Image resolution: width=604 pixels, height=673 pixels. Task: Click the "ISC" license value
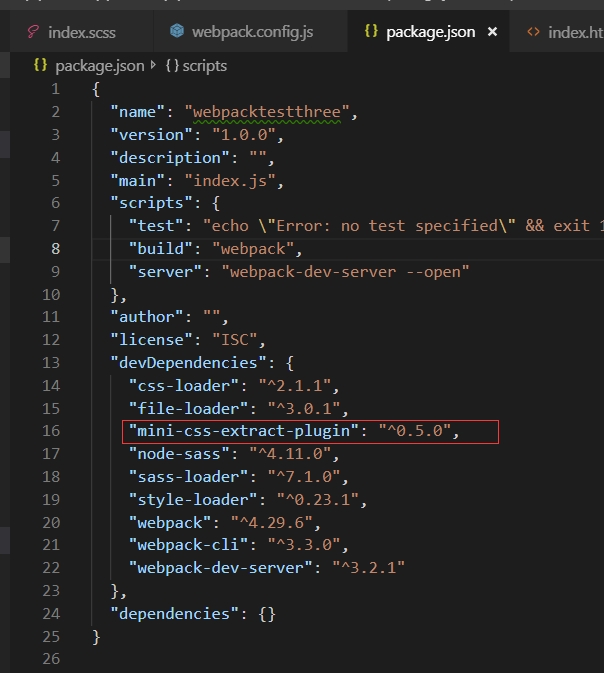235,340
